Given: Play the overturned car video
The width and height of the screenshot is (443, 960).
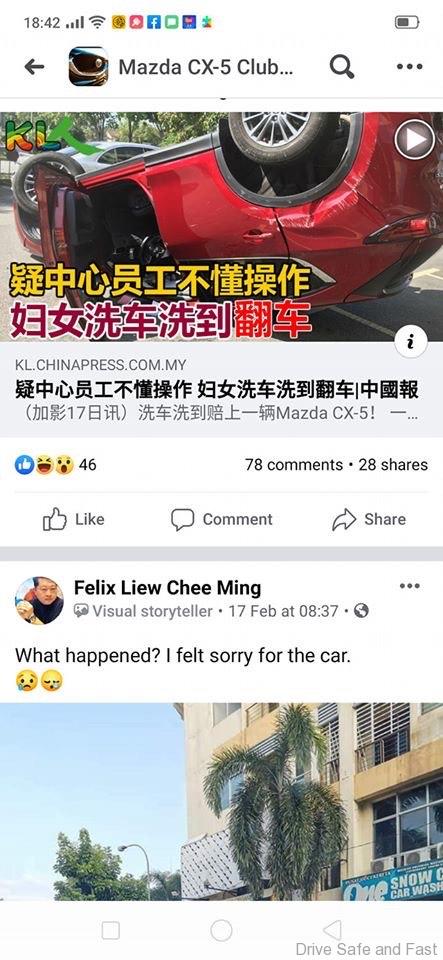Looking at the screenshot, I should (414, 140).
